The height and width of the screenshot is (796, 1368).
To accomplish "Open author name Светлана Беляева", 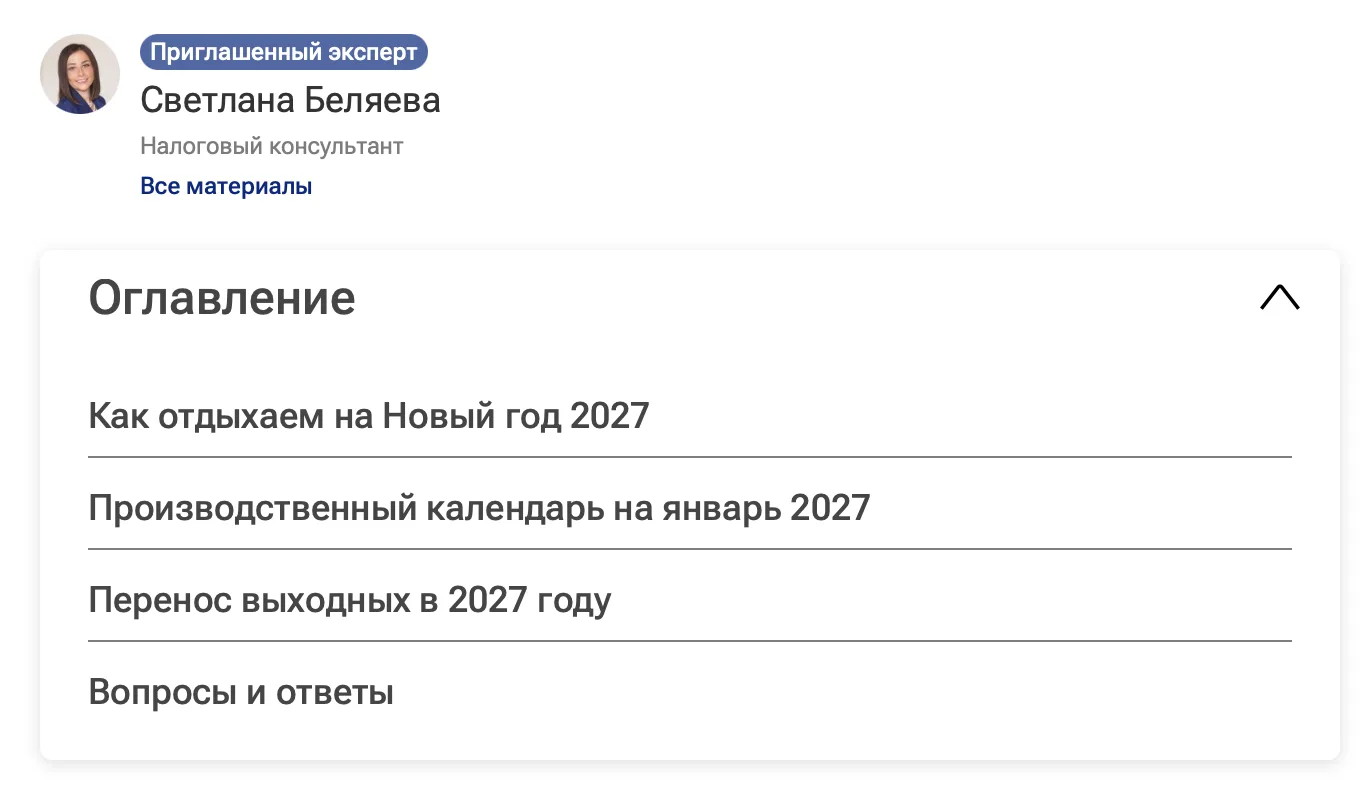I will (x=290, y=100).
